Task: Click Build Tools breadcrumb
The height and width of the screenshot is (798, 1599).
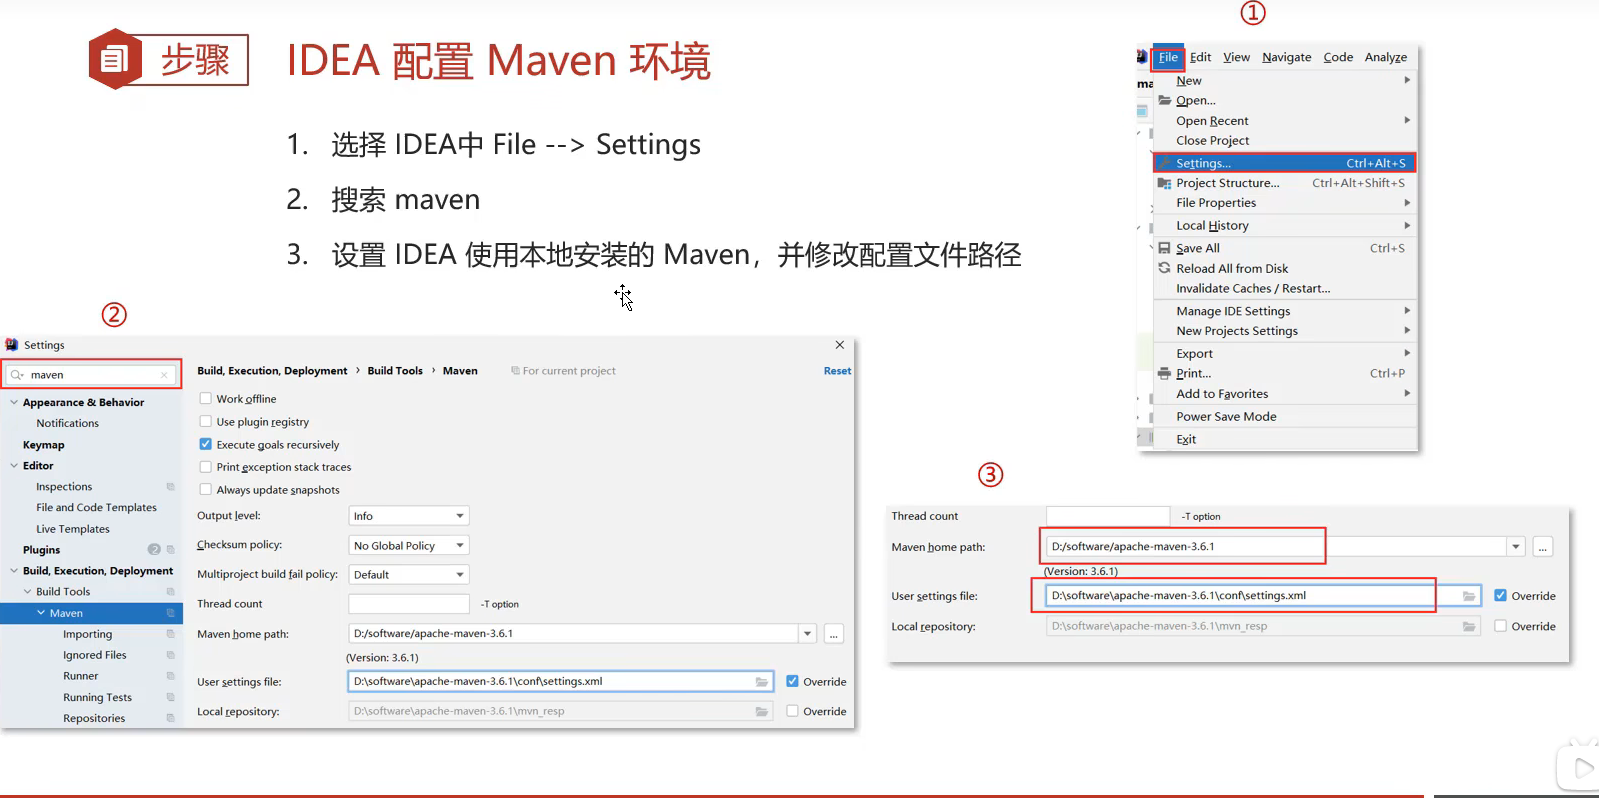Action: click(395, 371)
